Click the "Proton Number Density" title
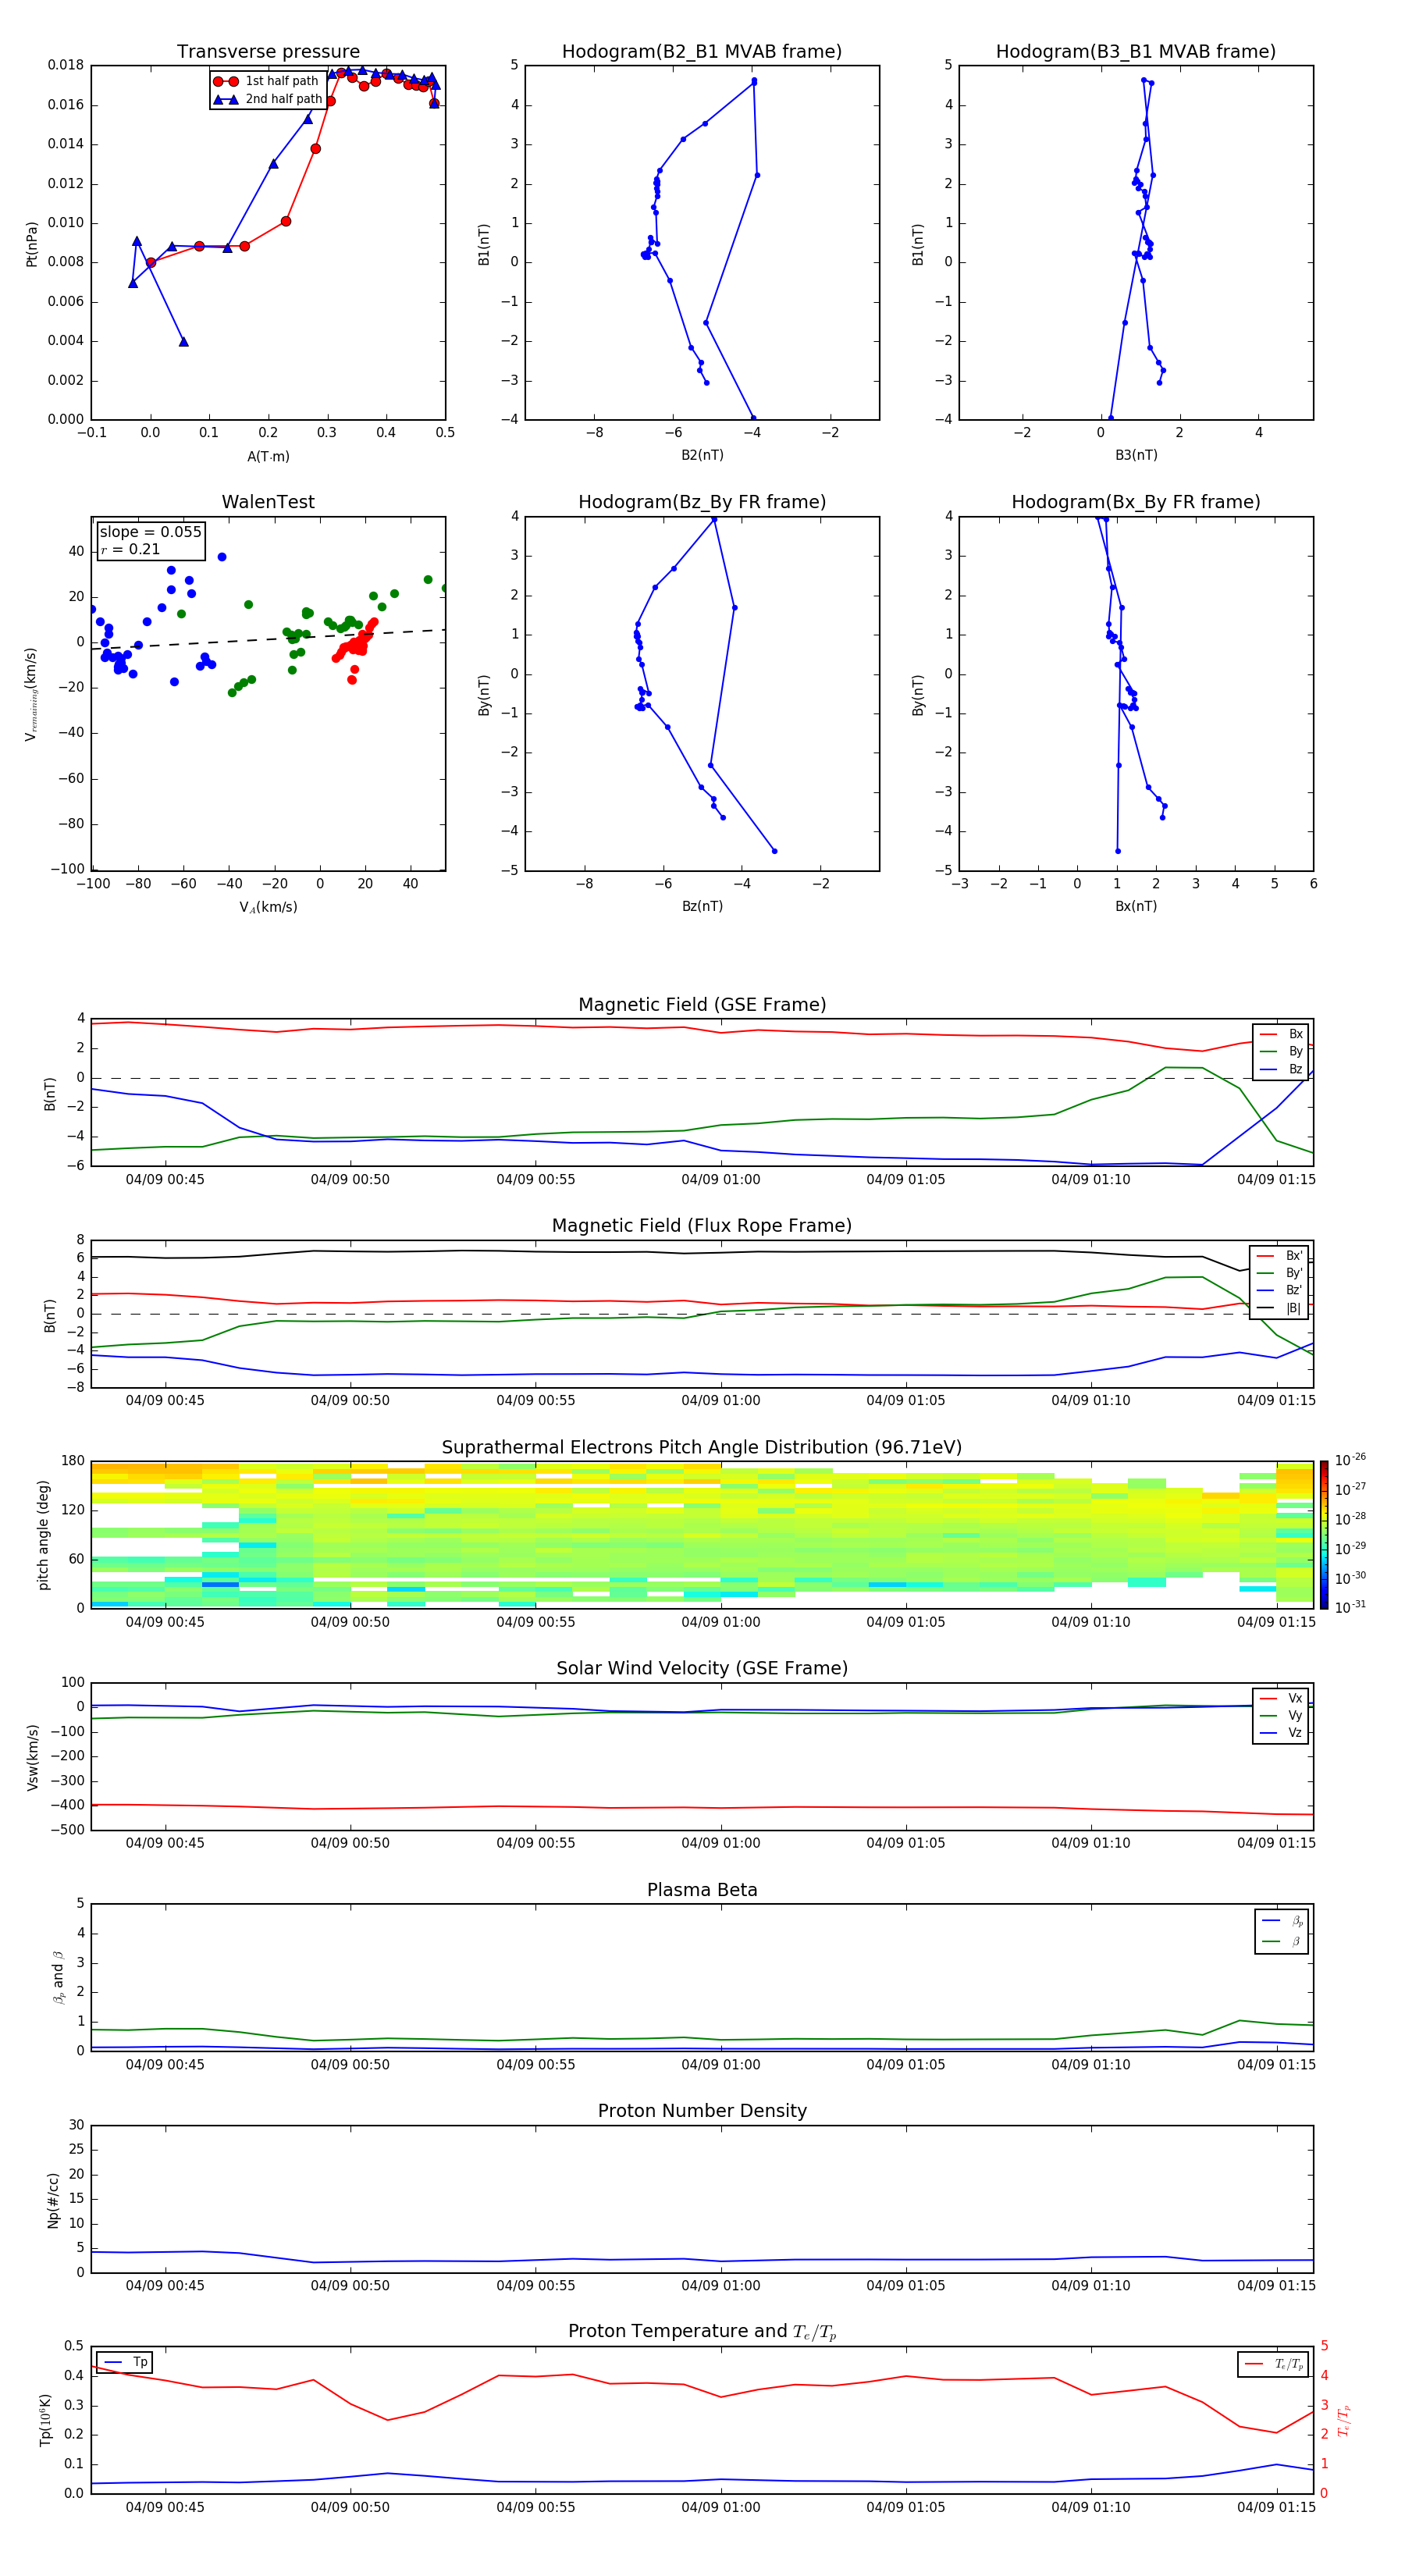Viewport: 1405px width, 2576px height. pos(702,2111)
